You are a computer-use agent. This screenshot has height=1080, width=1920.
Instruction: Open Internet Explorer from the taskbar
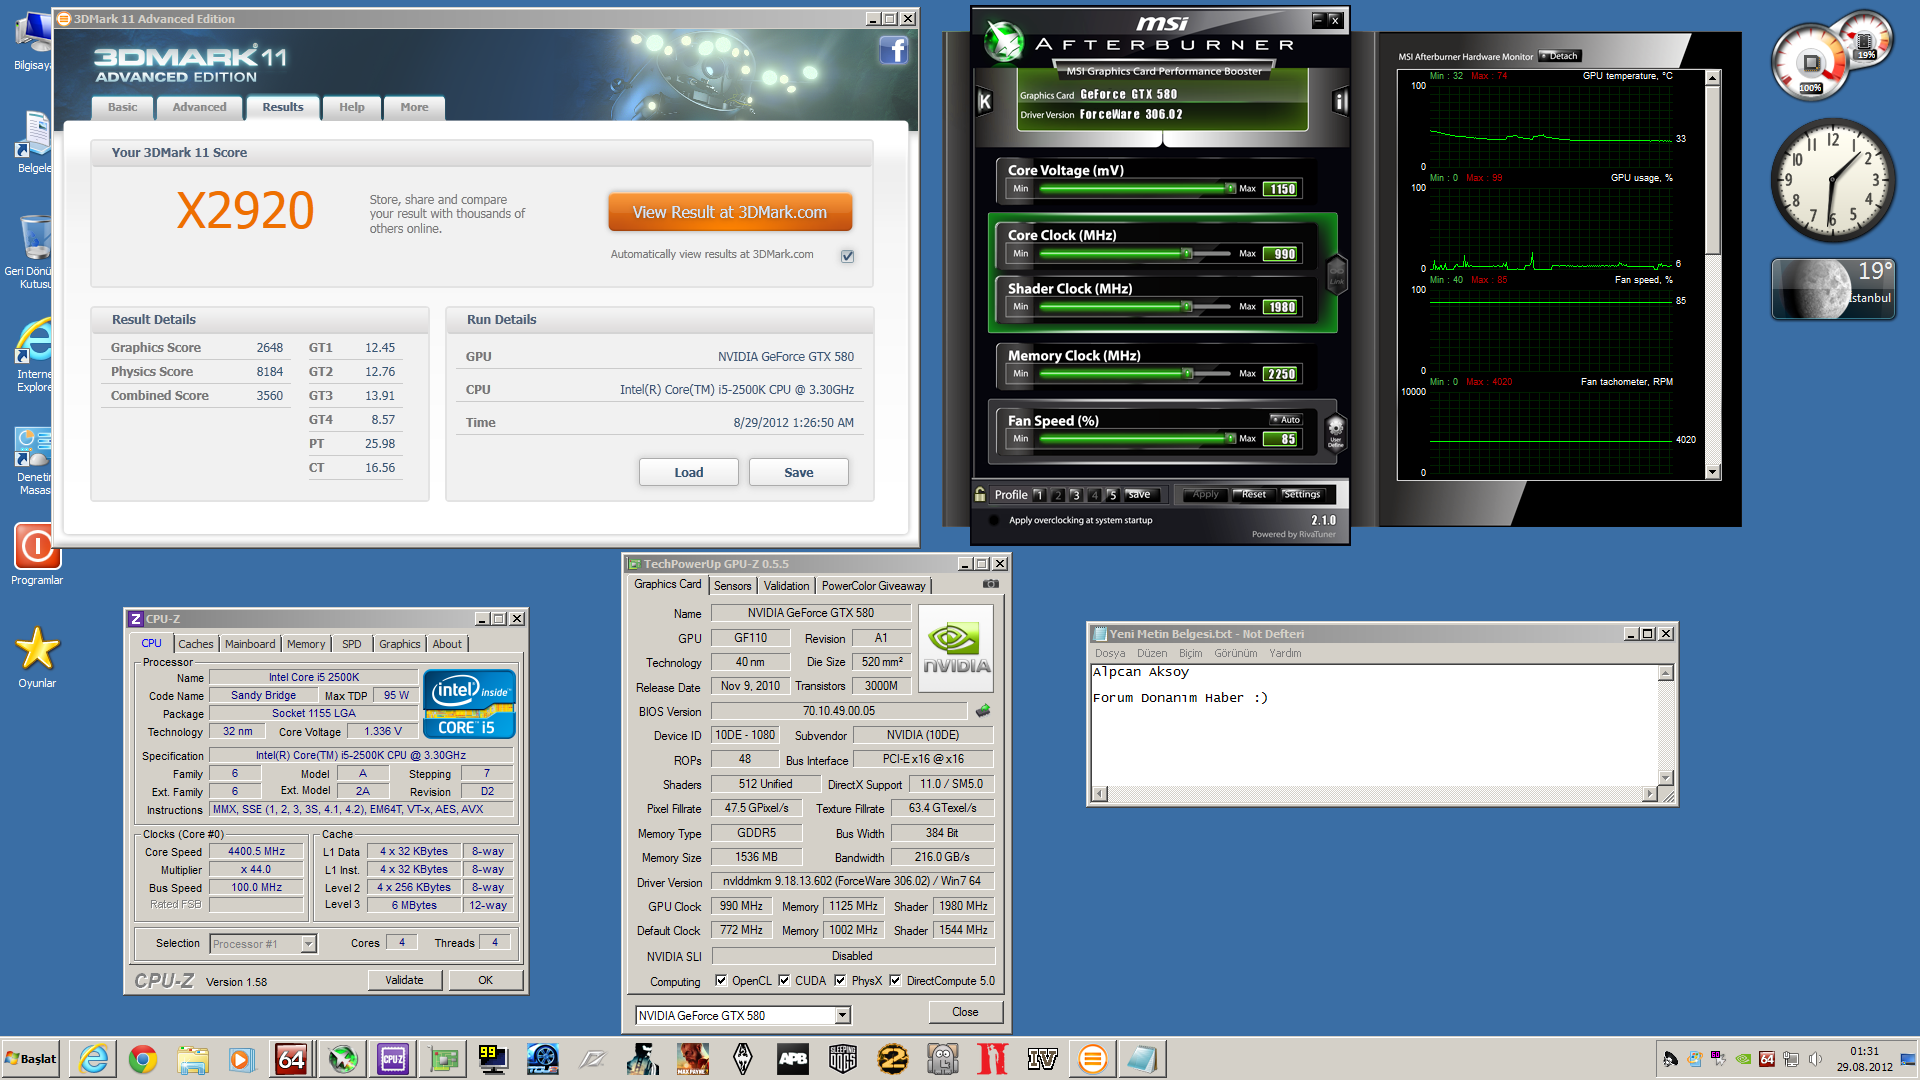(93, 1059)
